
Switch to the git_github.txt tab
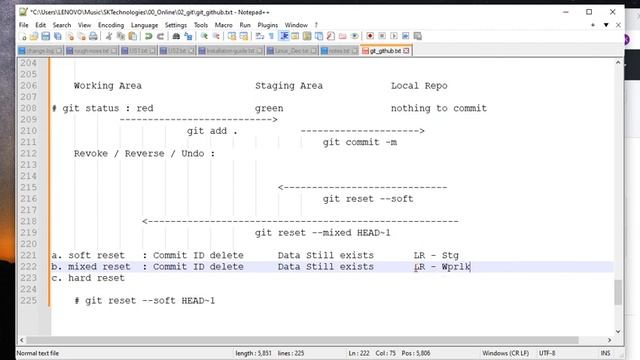(x=385, y=51)
